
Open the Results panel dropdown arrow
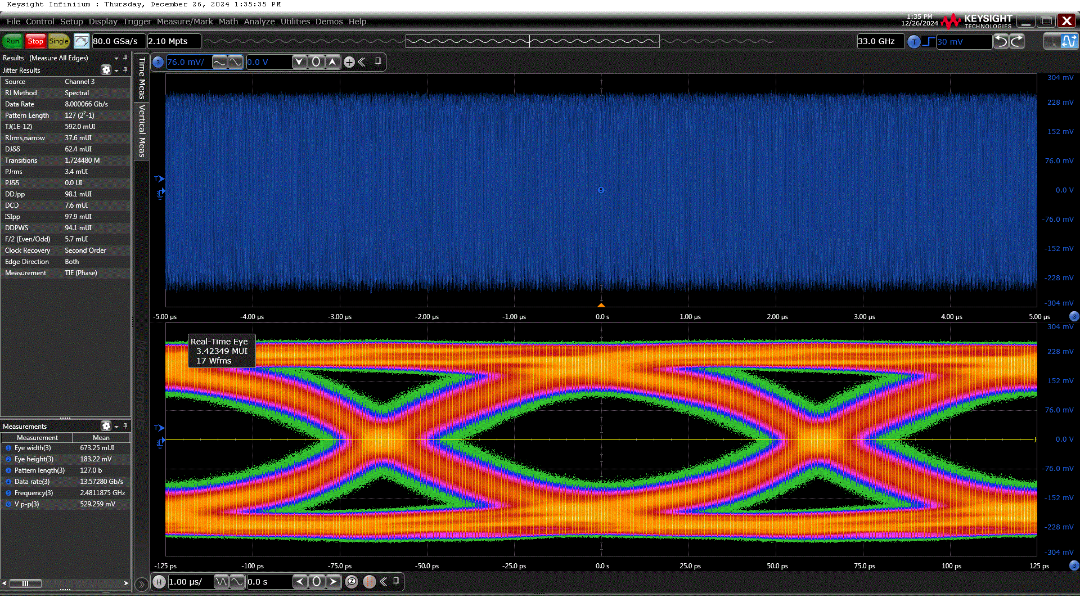pyautogui.click(x=116, y=59)
